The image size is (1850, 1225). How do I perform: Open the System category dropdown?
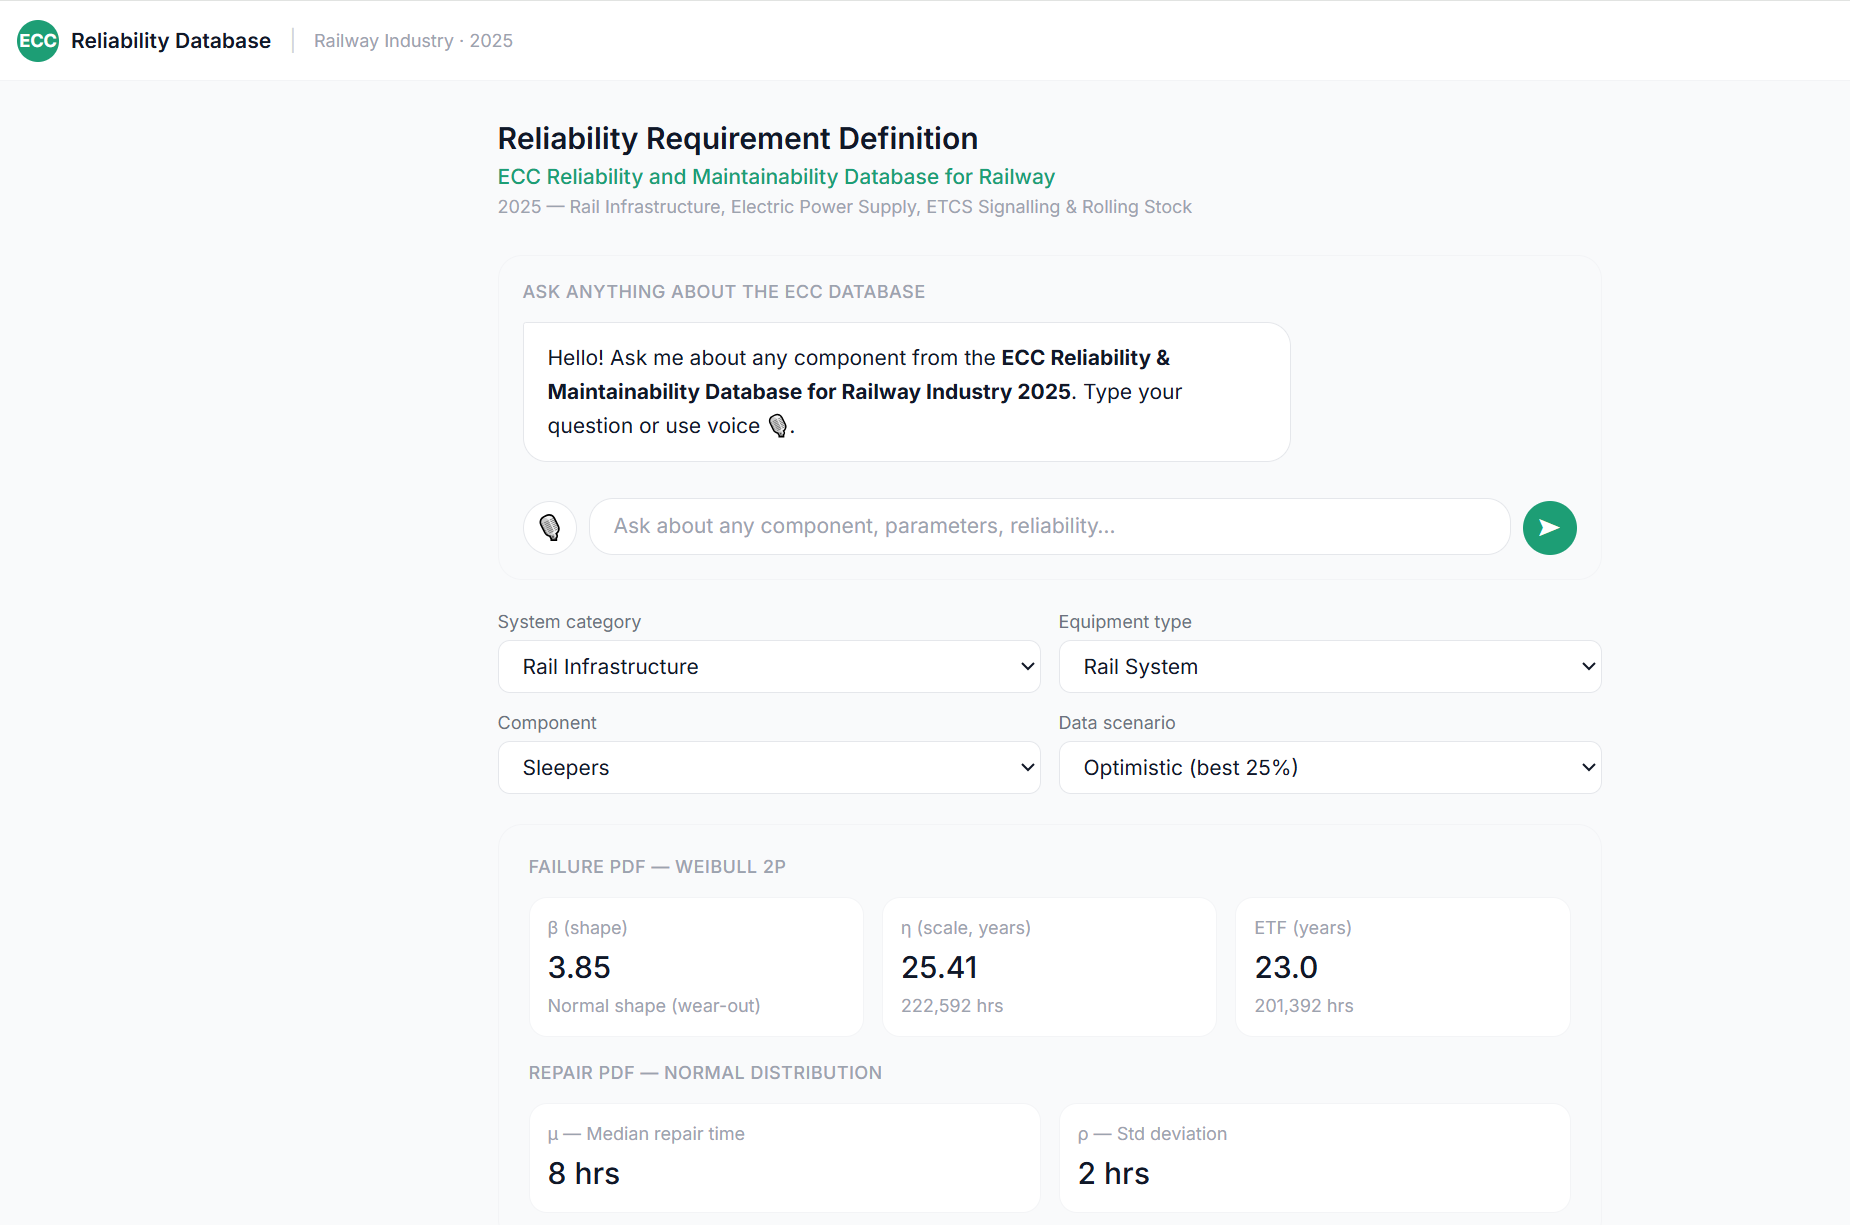click(x=769, y=667)
